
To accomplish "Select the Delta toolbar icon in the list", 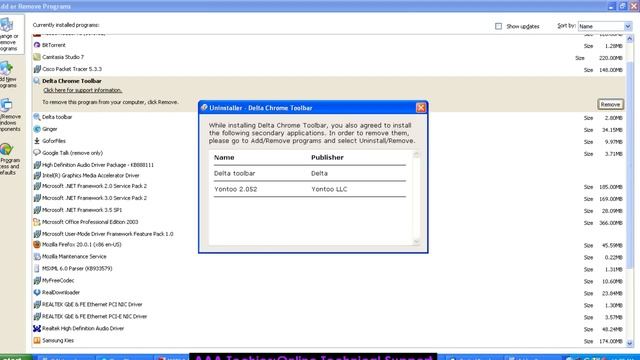I will pos(37,117).
